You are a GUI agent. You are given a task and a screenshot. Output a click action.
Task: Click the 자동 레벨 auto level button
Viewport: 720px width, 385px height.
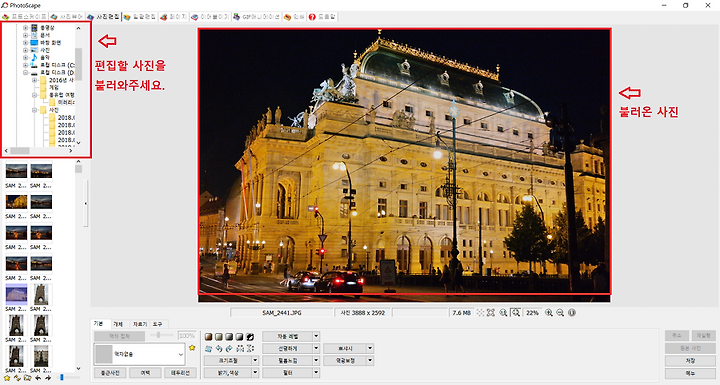pos(287,336)
